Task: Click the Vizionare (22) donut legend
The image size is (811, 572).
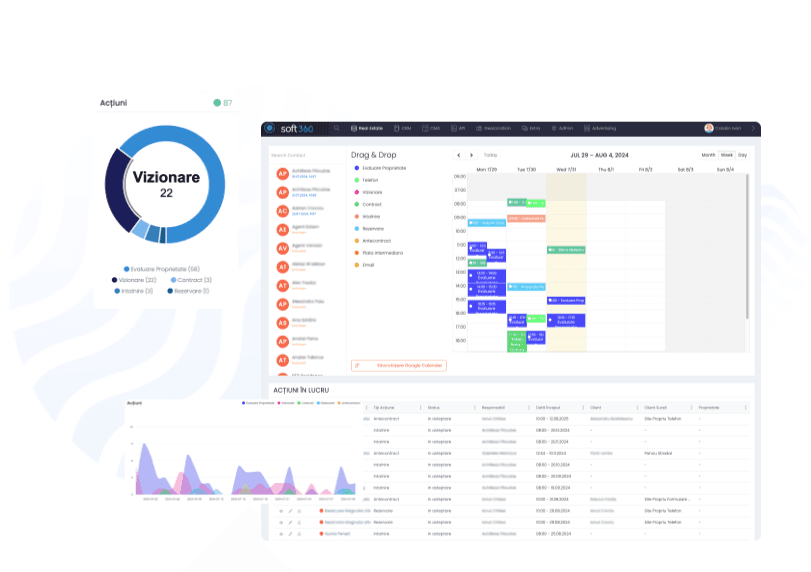Action: [134, 280]
